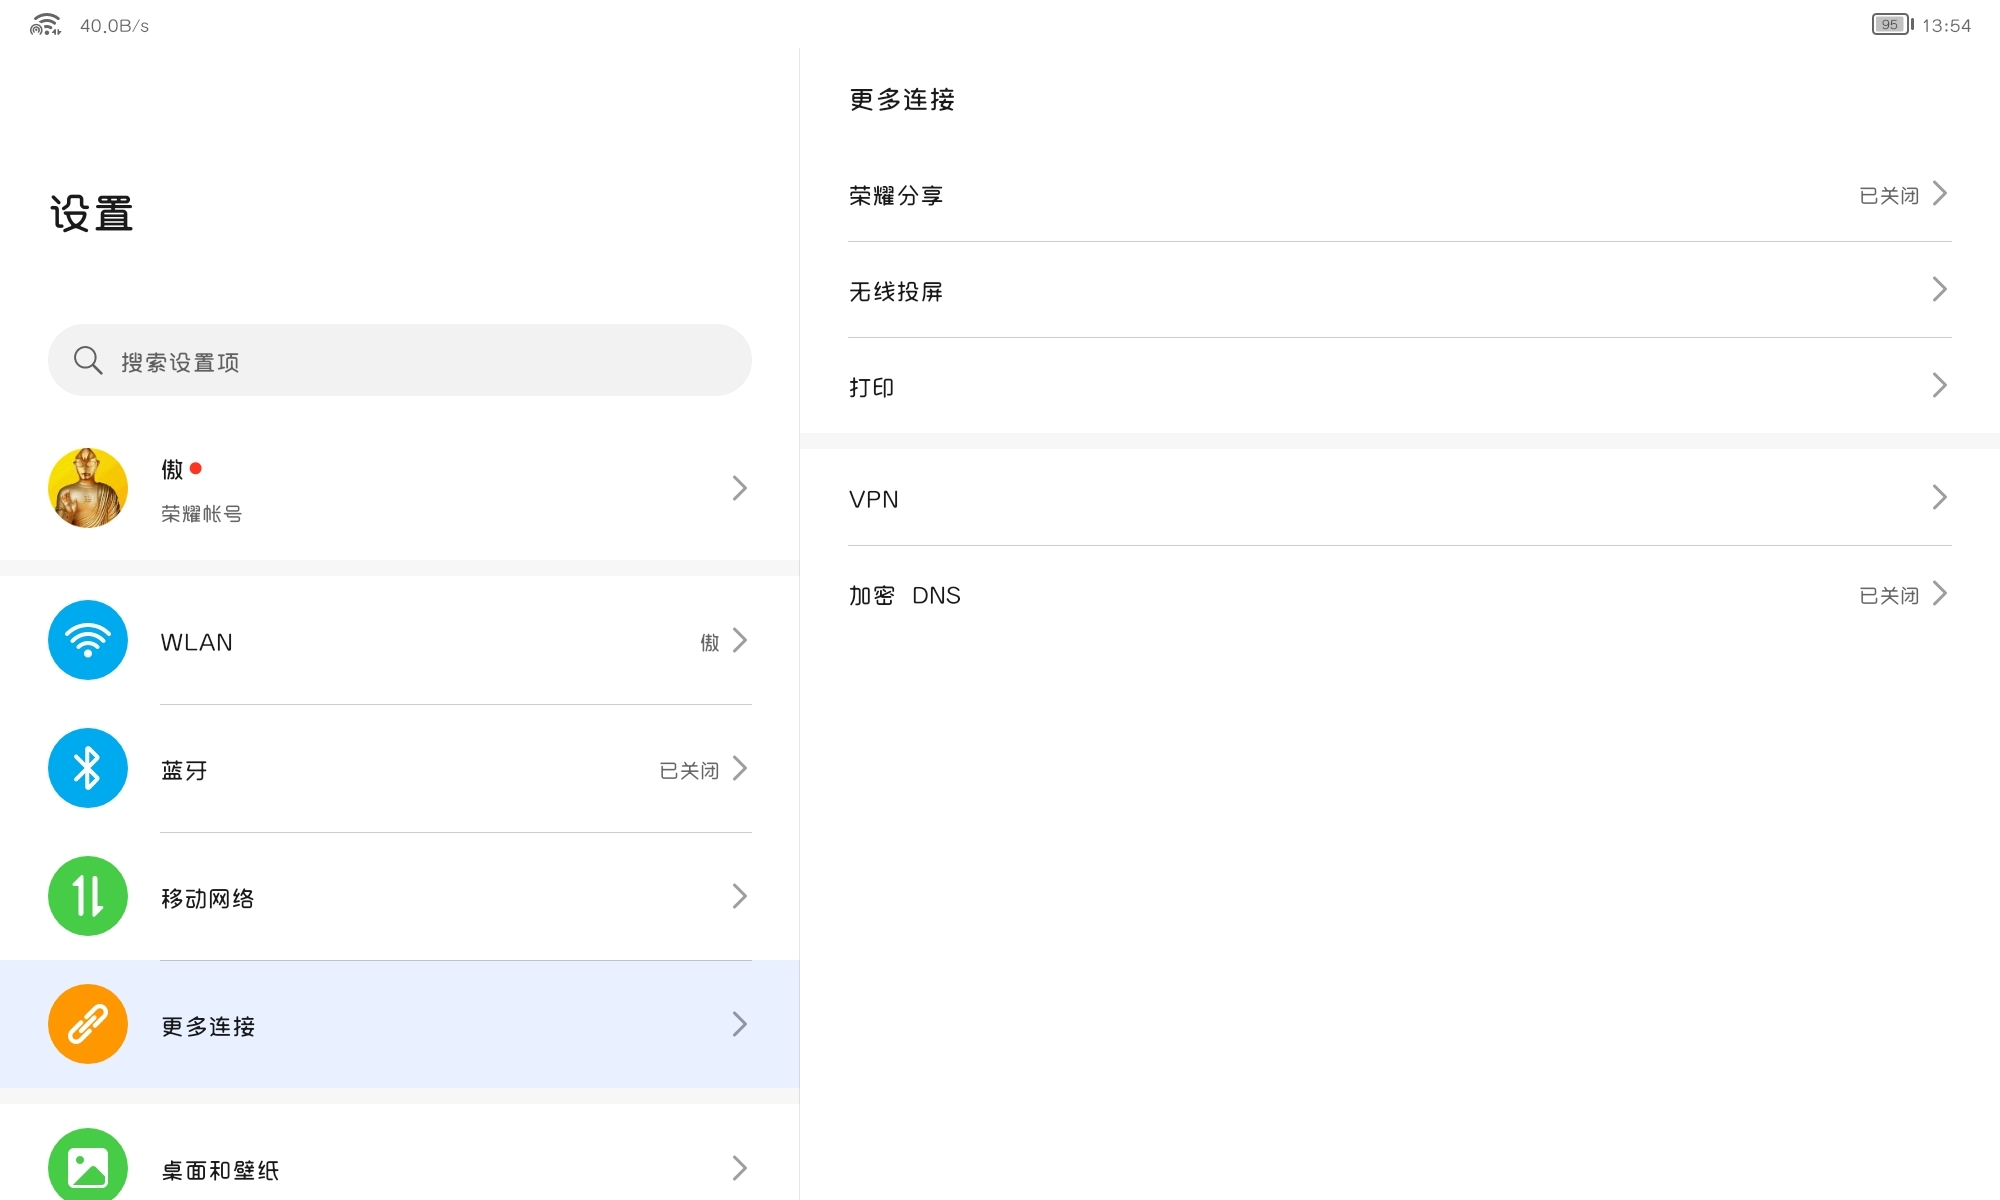
Task: Open the VPN option
Action: (x=1400, y=498)
